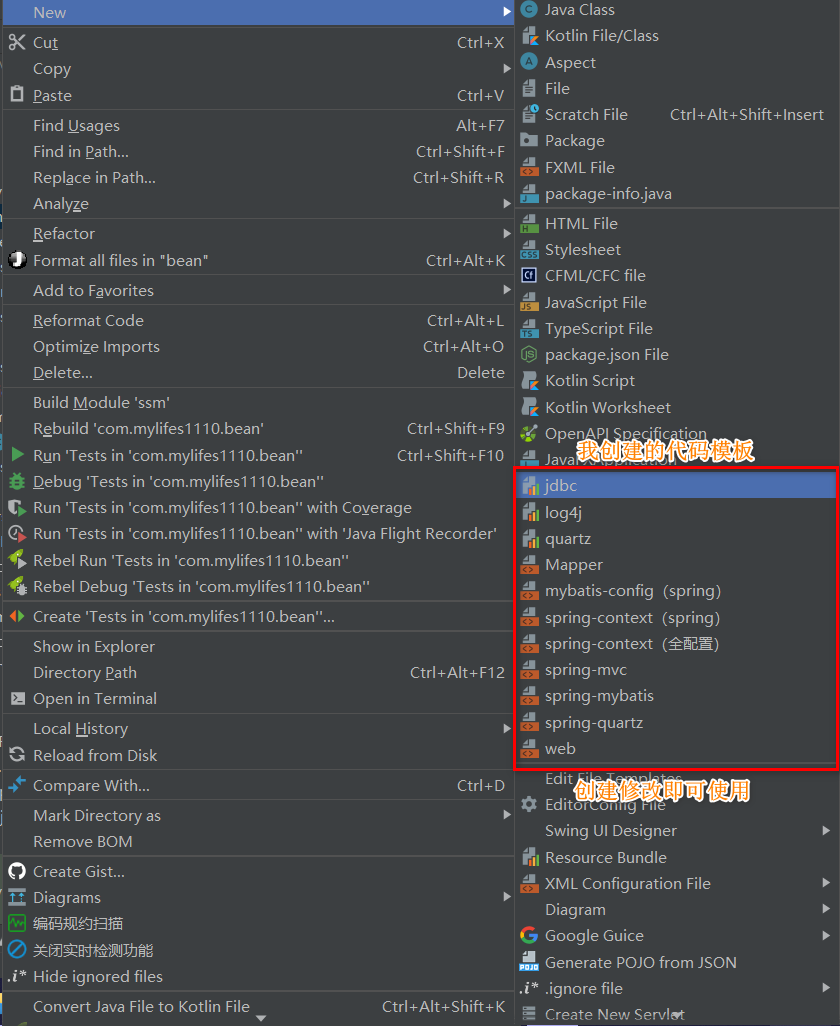Click the Stylesheet CSS icon
This screenshot has height=1026, width=840.
[x=529, y=250]
